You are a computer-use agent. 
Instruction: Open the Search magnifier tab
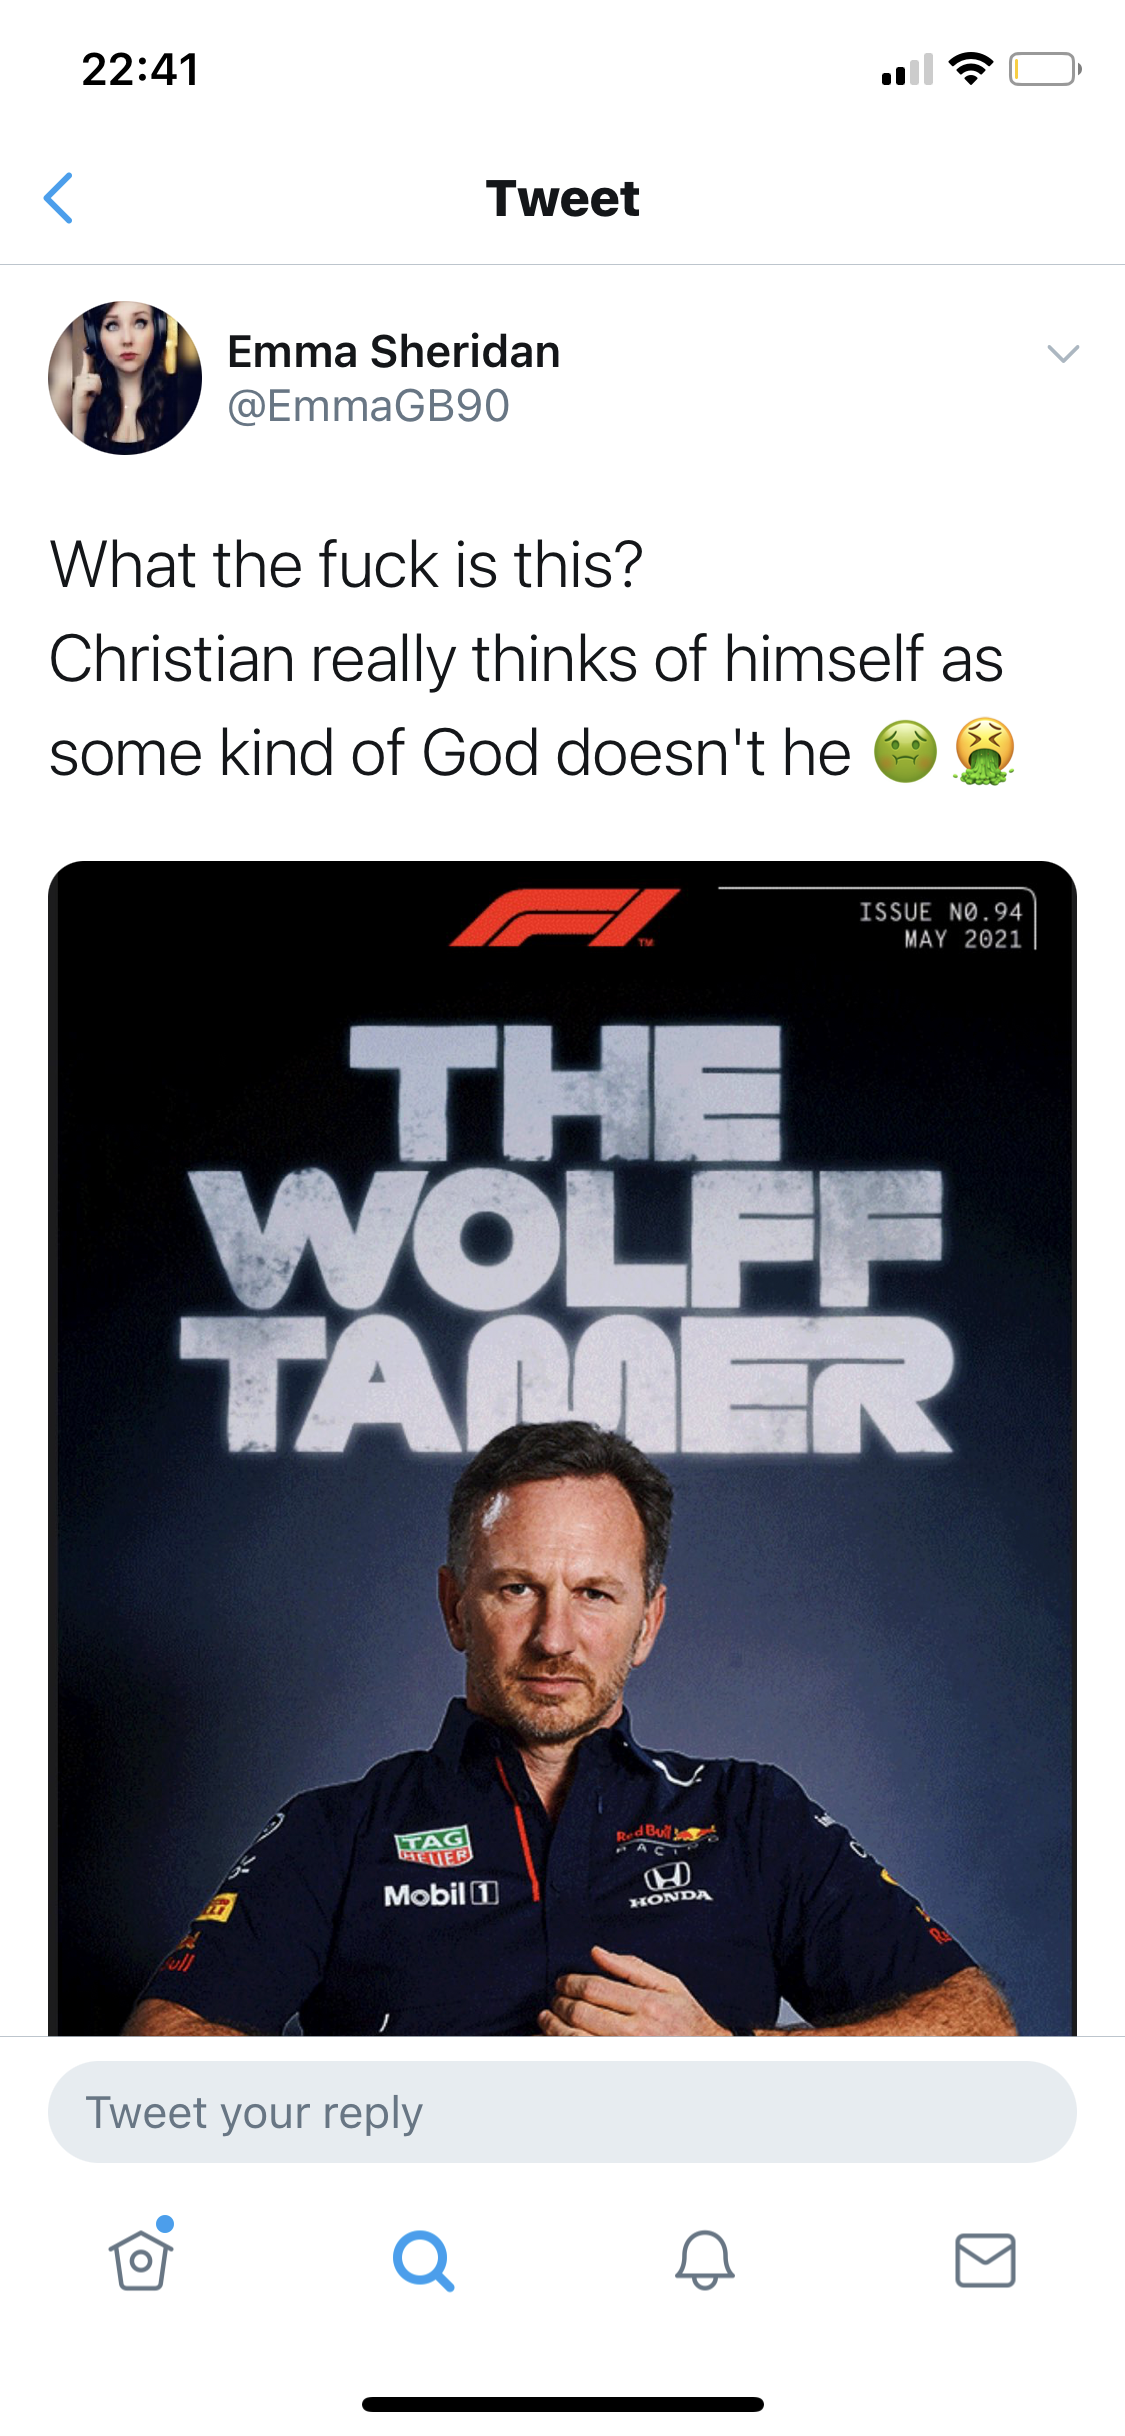[x=423, y=2260]
